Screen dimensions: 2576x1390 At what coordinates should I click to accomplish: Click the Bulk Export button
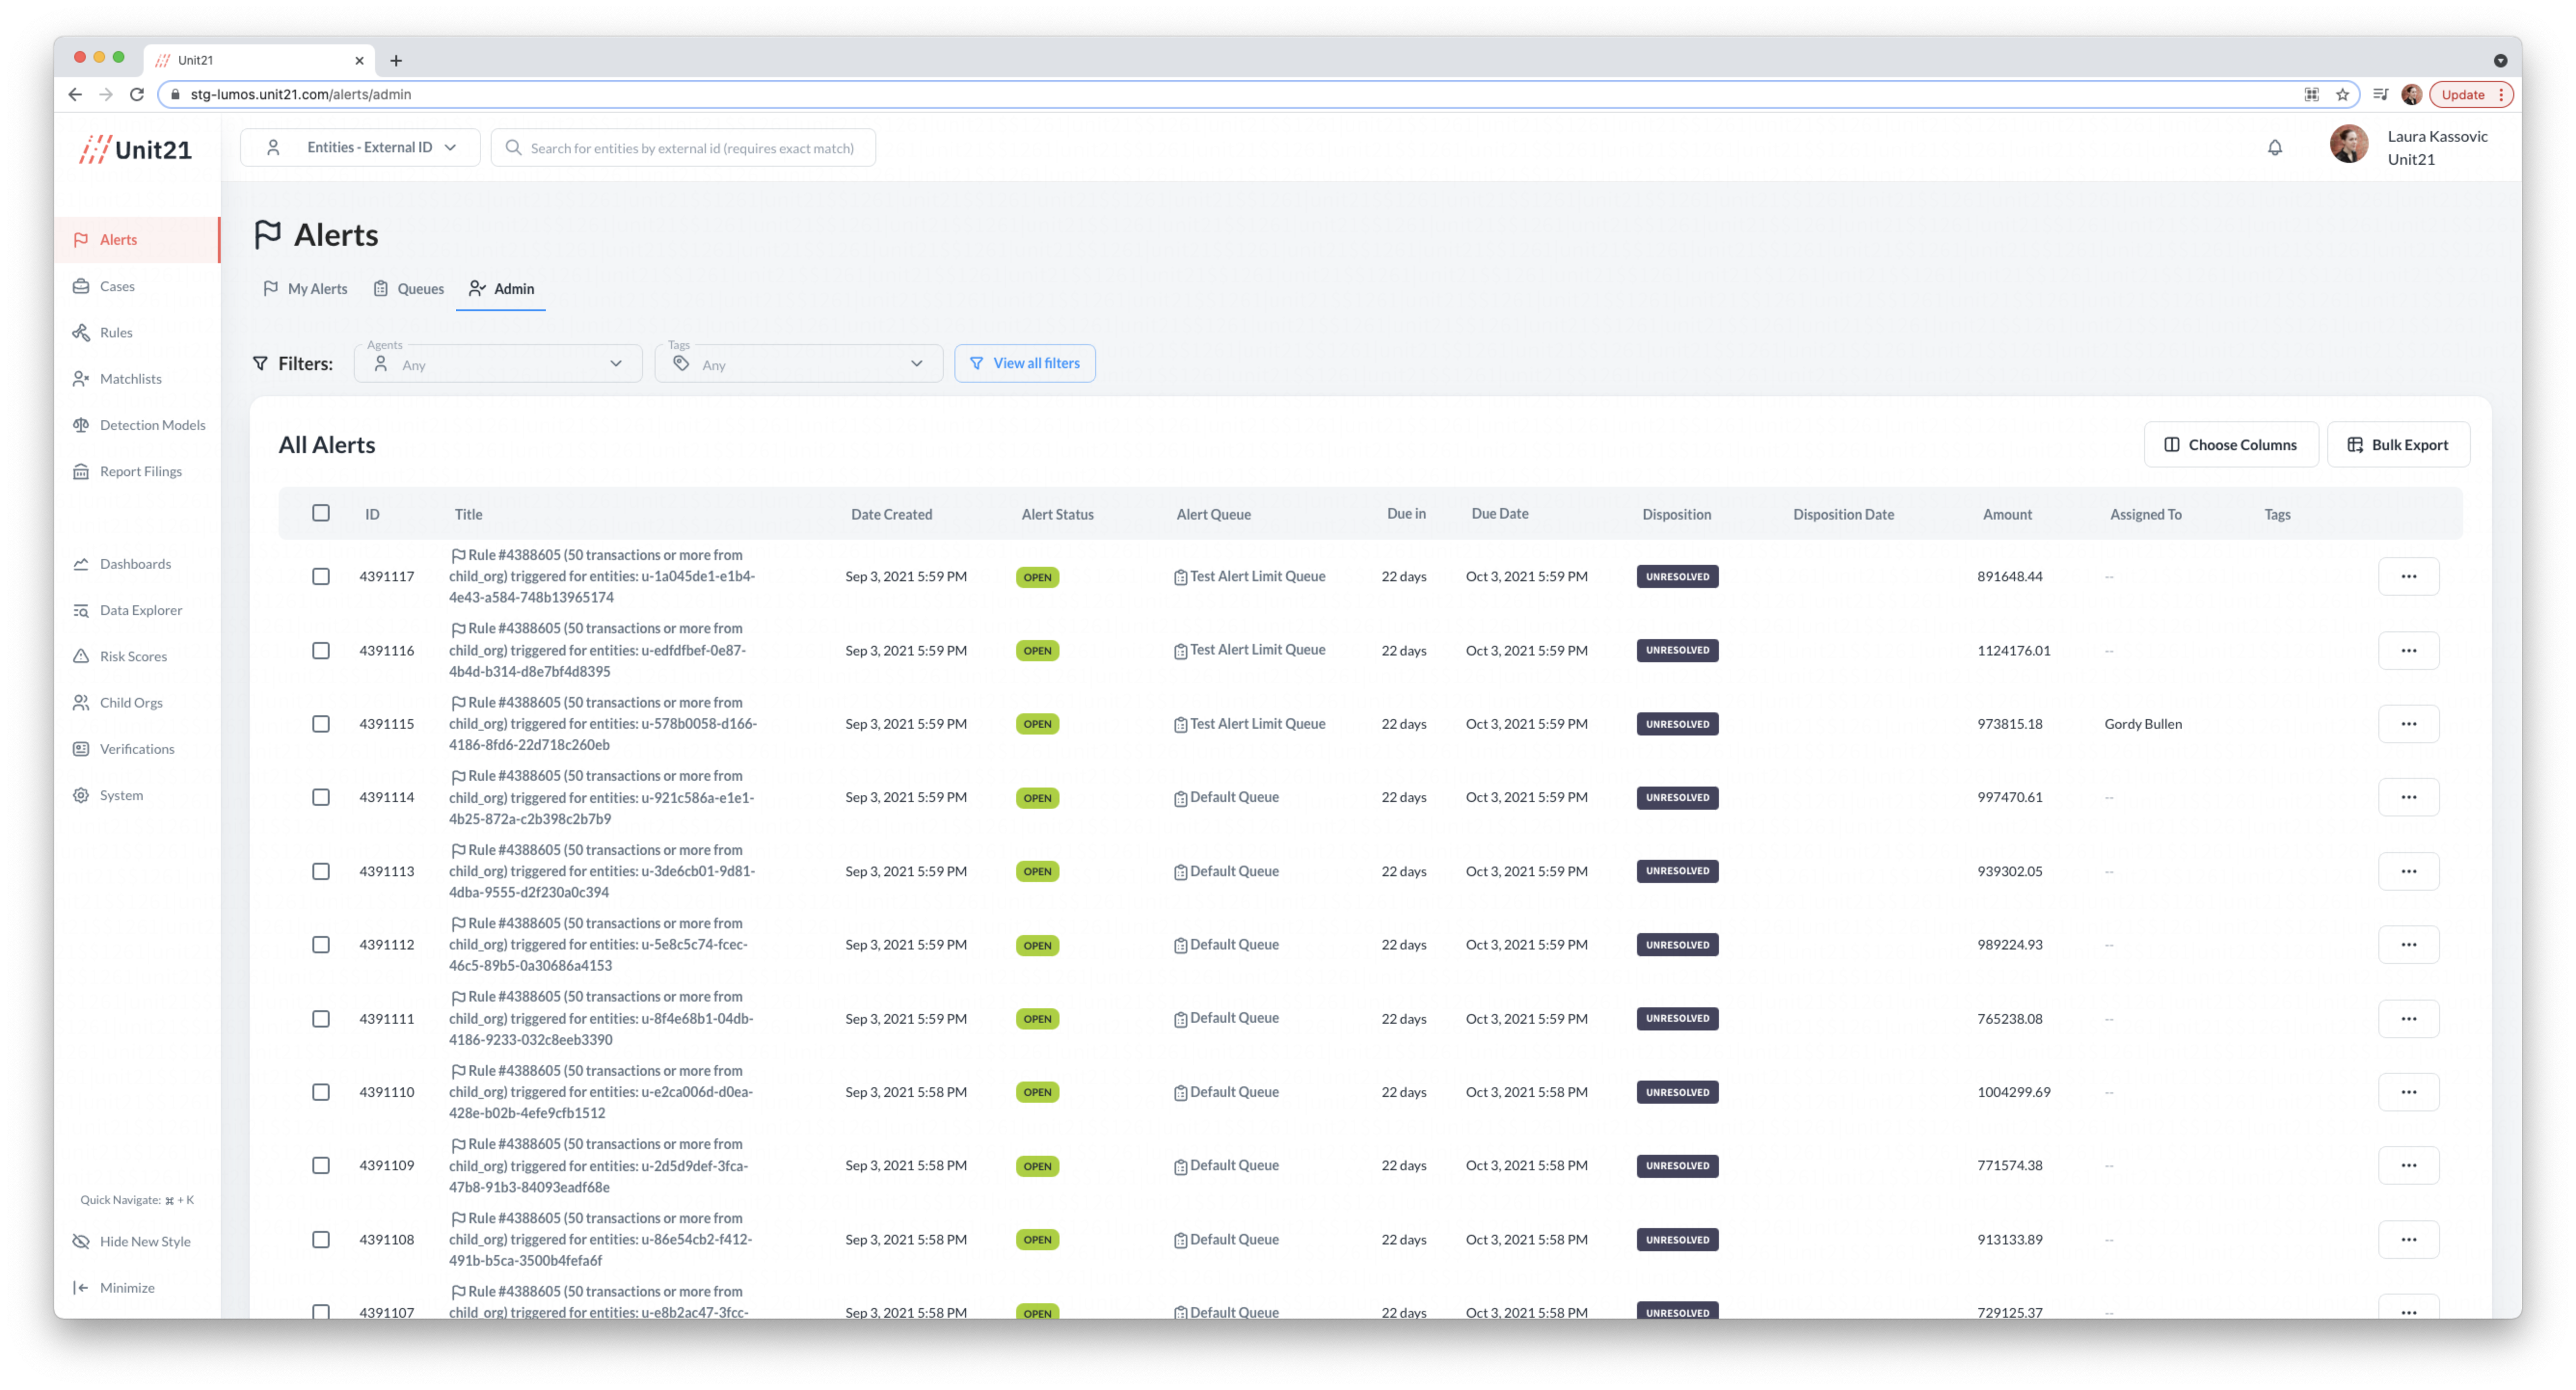[x=2397, y=445]
